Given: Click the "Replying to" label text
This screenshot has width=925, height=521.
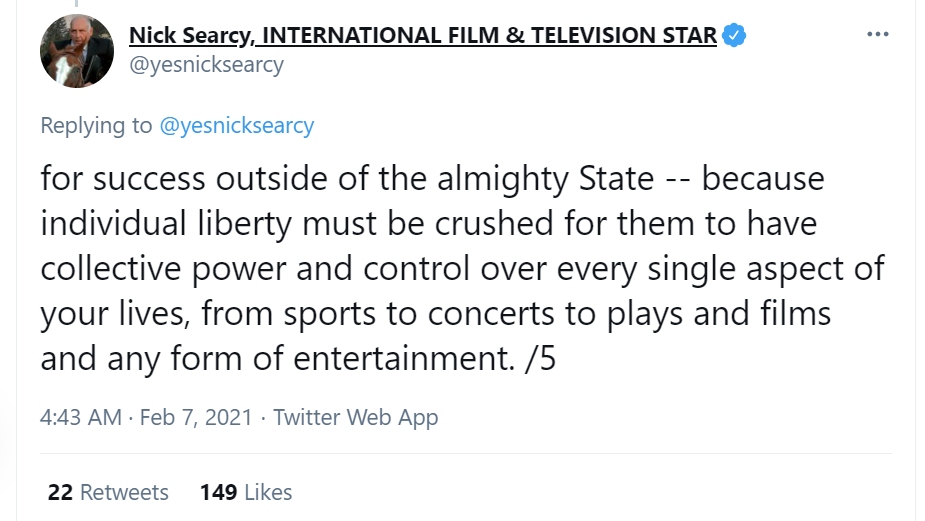Looking at the screenshot, I should click(x=96, y=125).
